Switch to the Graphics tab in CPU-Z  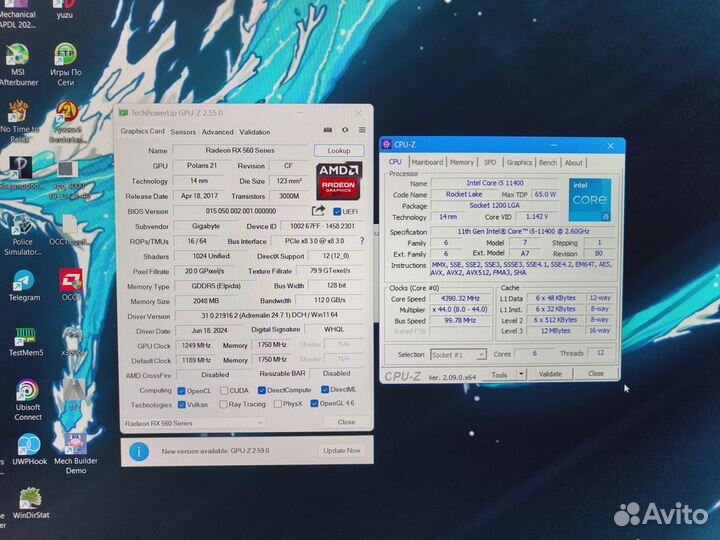coord(519,162)
